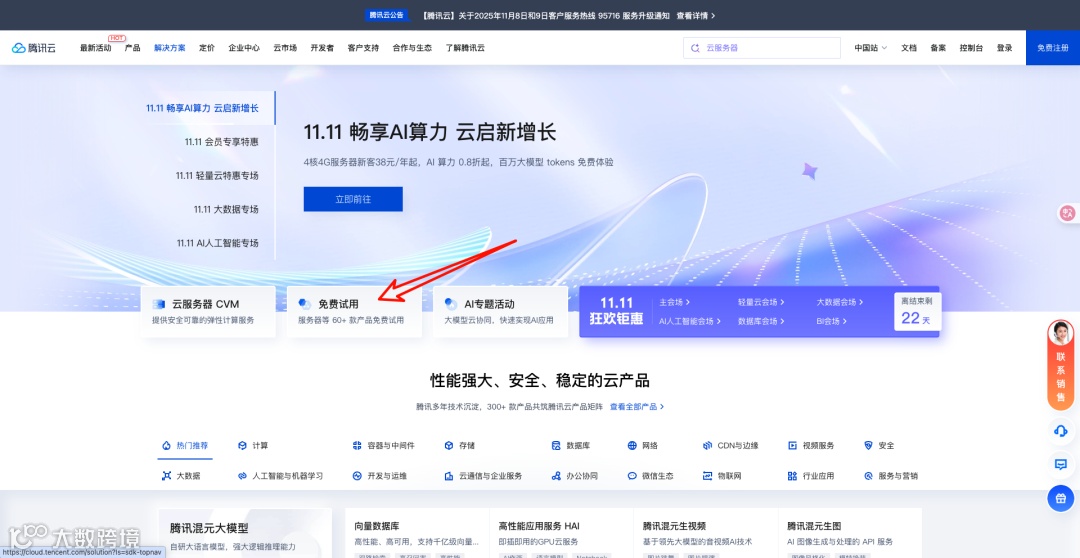
Task: Expand the 中国站 region dropdown
Action: pos(871,48)
